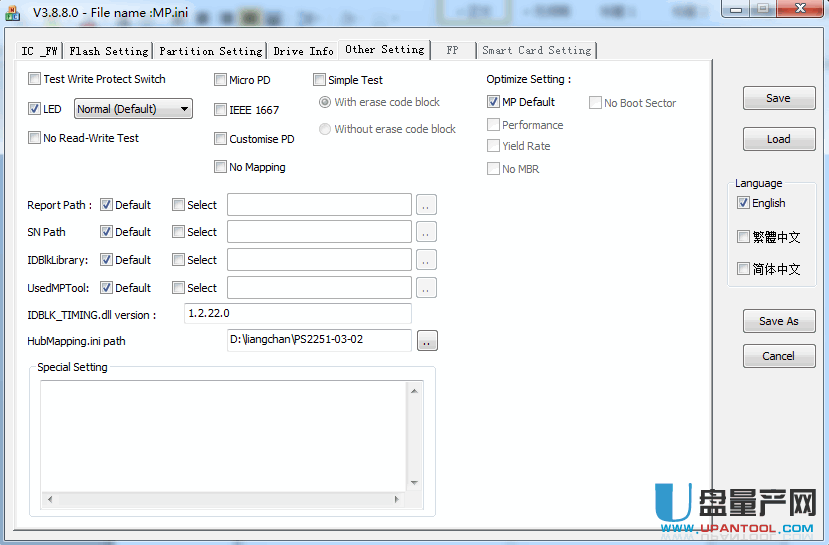829x545 pixels.
Task: Select 简体中文 language checkbox
Action: coord(743,269)
